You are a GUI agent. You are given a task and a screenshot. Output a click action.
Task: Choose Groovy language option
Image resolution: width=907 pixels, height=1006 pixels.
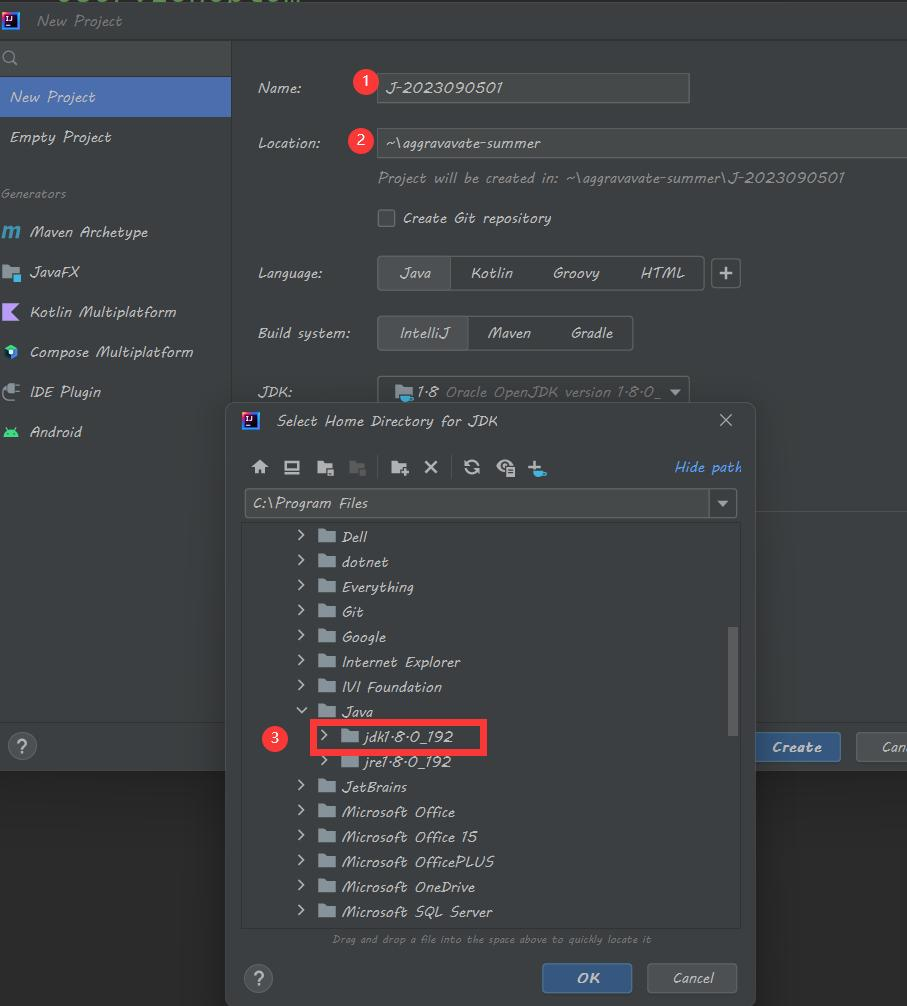click(576, 273)
